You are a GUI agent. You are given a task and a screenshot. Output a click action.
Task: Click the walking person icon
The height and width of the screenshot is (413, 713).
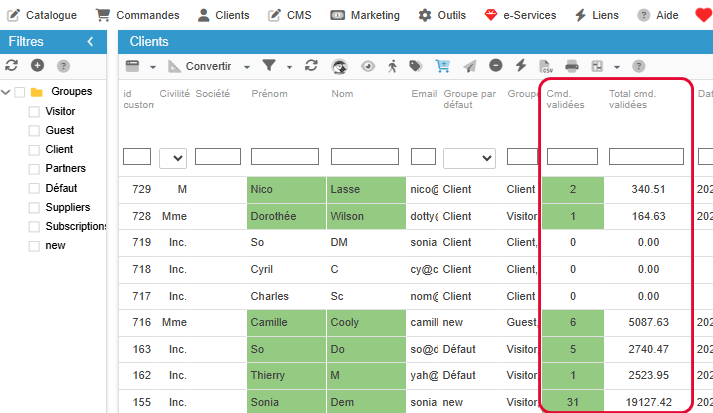tap(392, 66)
